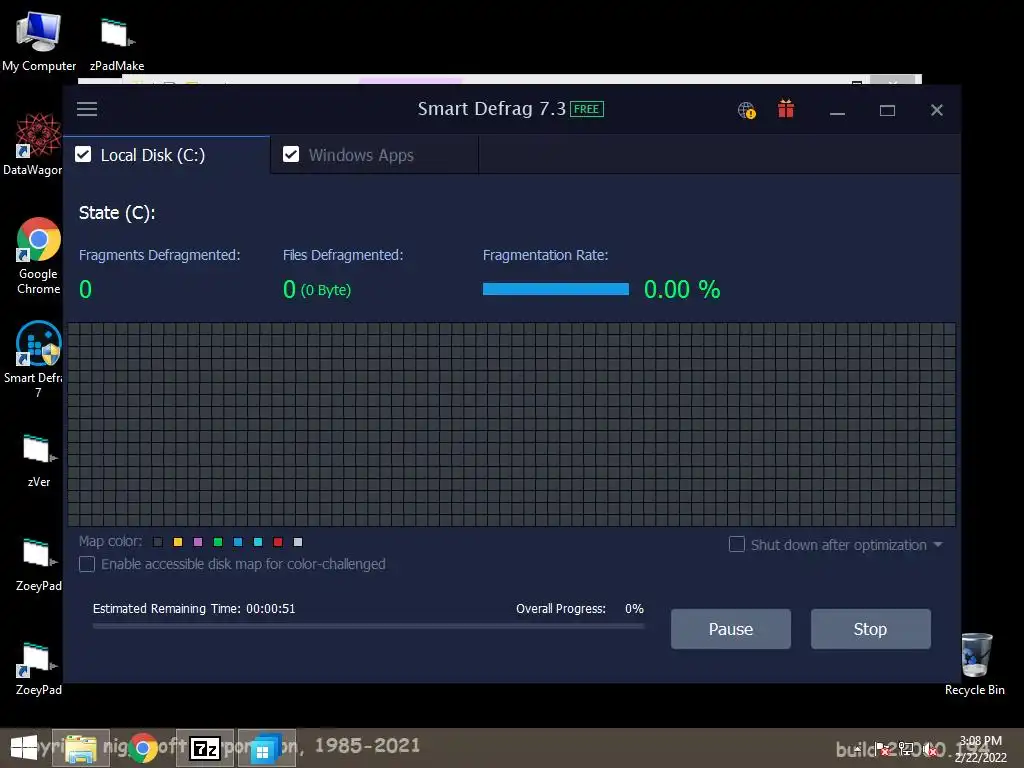Click the purple map color swatch
The image size is (1024, 768).
198,542
